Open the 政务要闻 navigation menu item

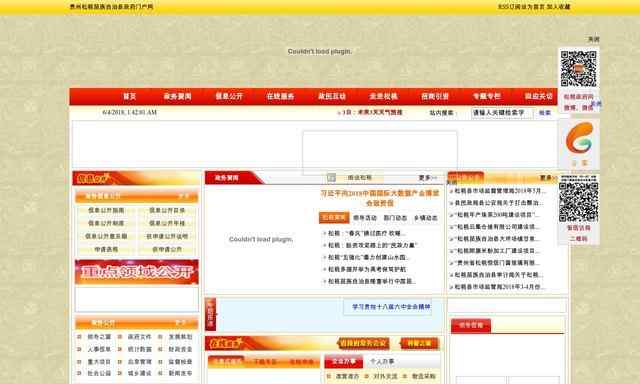pos(177,96)
